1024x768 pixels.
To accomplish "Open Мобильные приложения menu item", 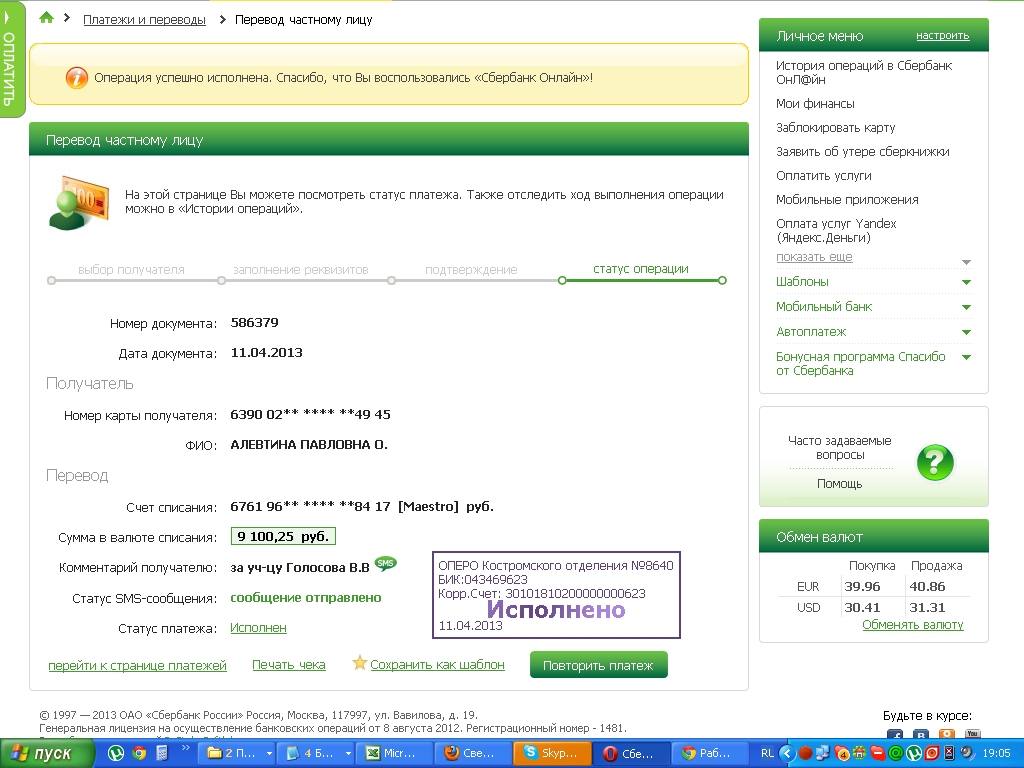I will click(x=847, y=200).
